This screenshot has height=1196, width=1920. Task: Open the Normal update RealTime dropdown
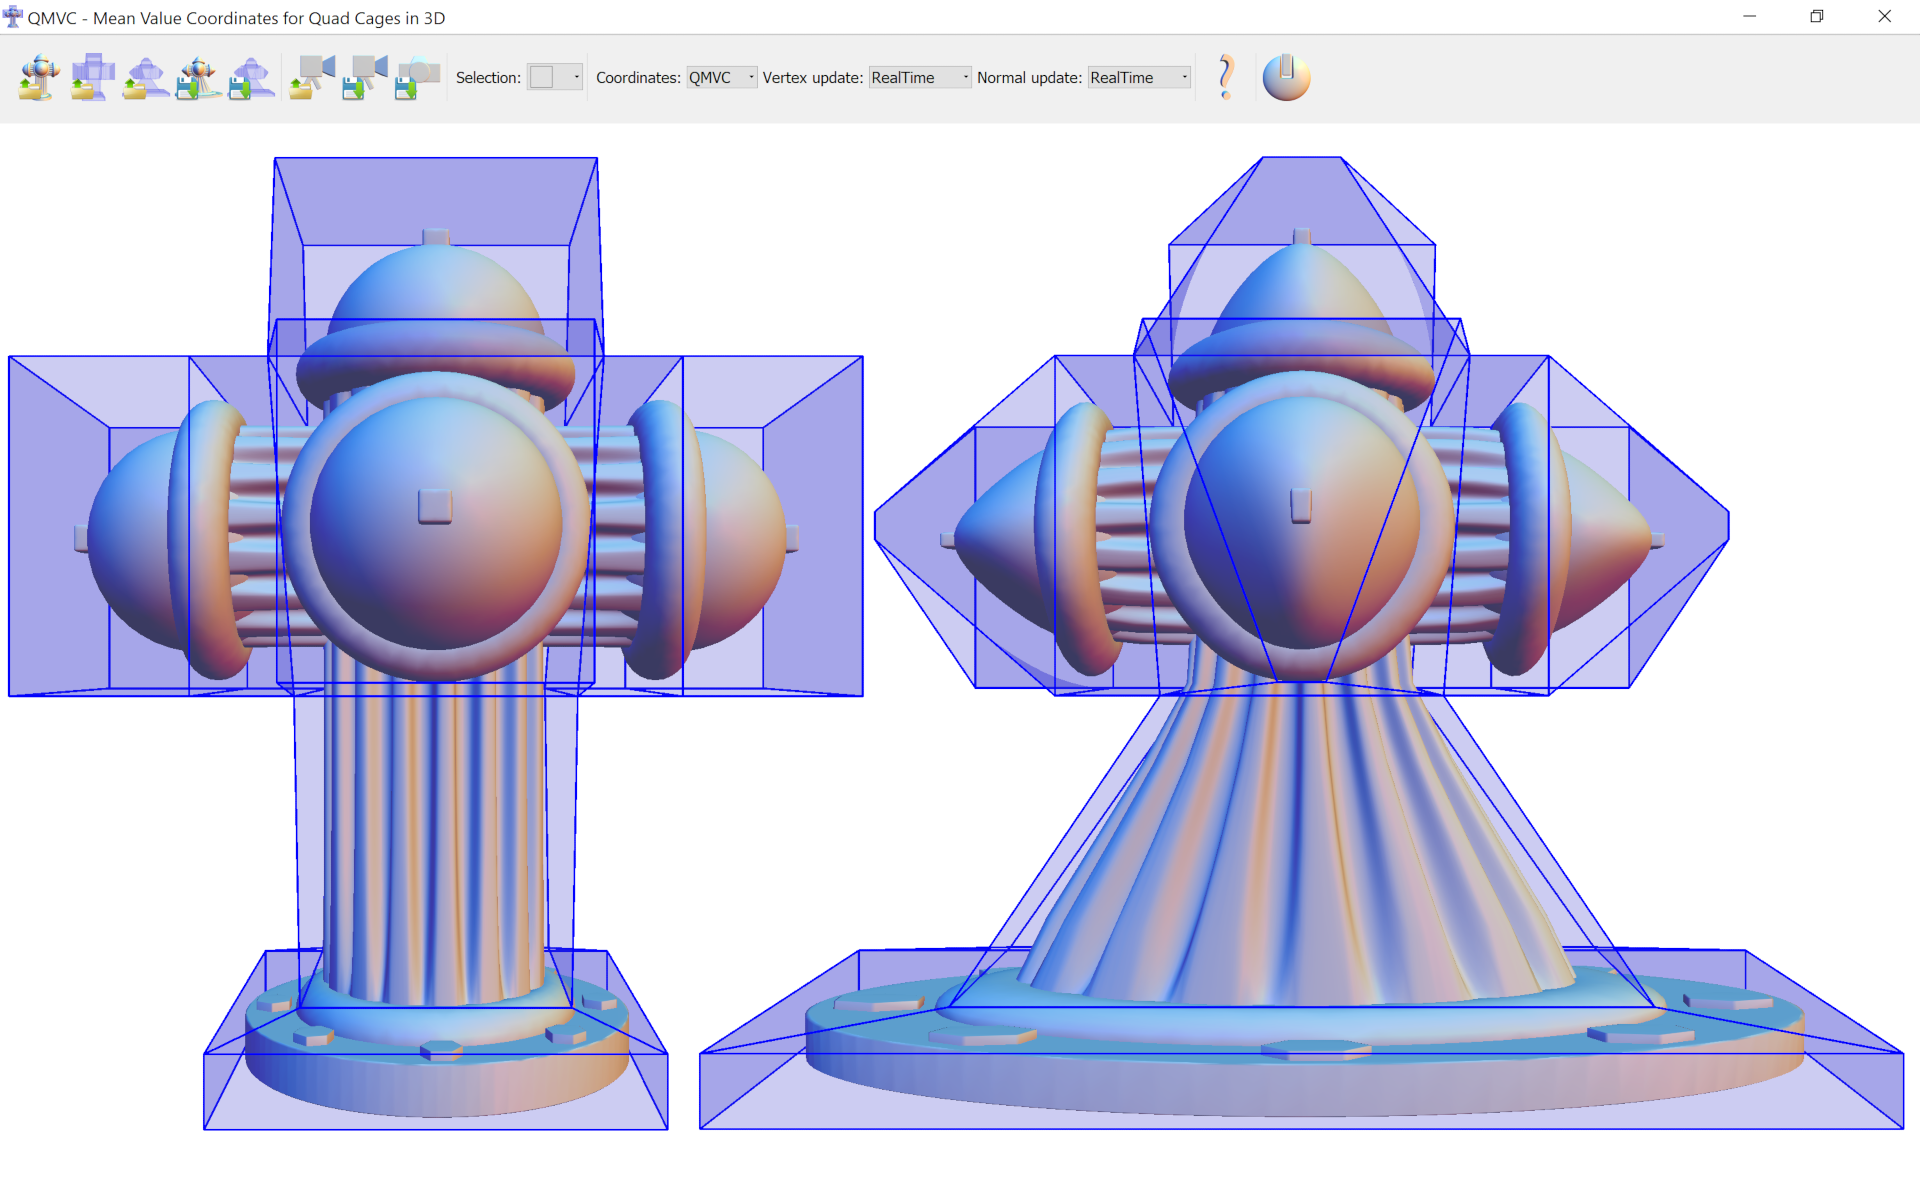pos(1139,77)
